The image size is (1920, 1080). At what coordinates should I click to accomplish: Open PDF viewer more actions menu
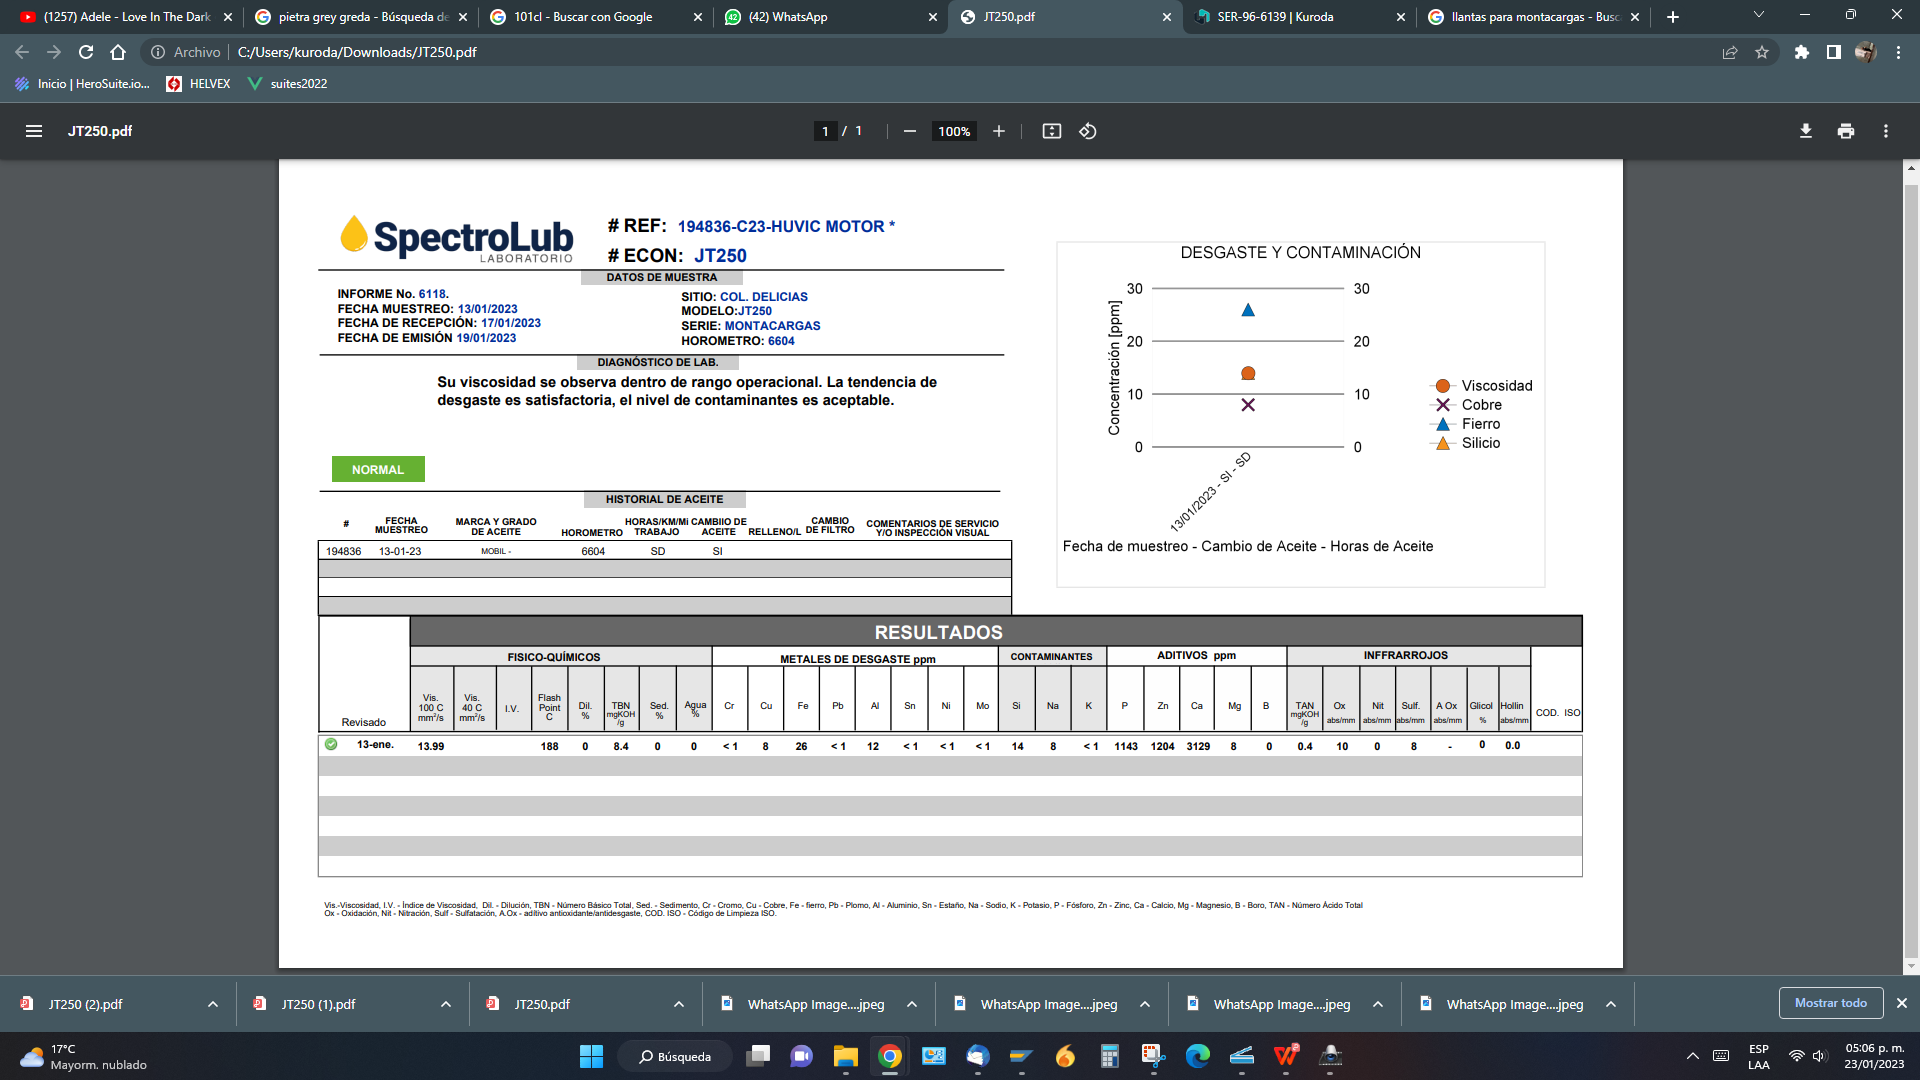(1885, 131)
